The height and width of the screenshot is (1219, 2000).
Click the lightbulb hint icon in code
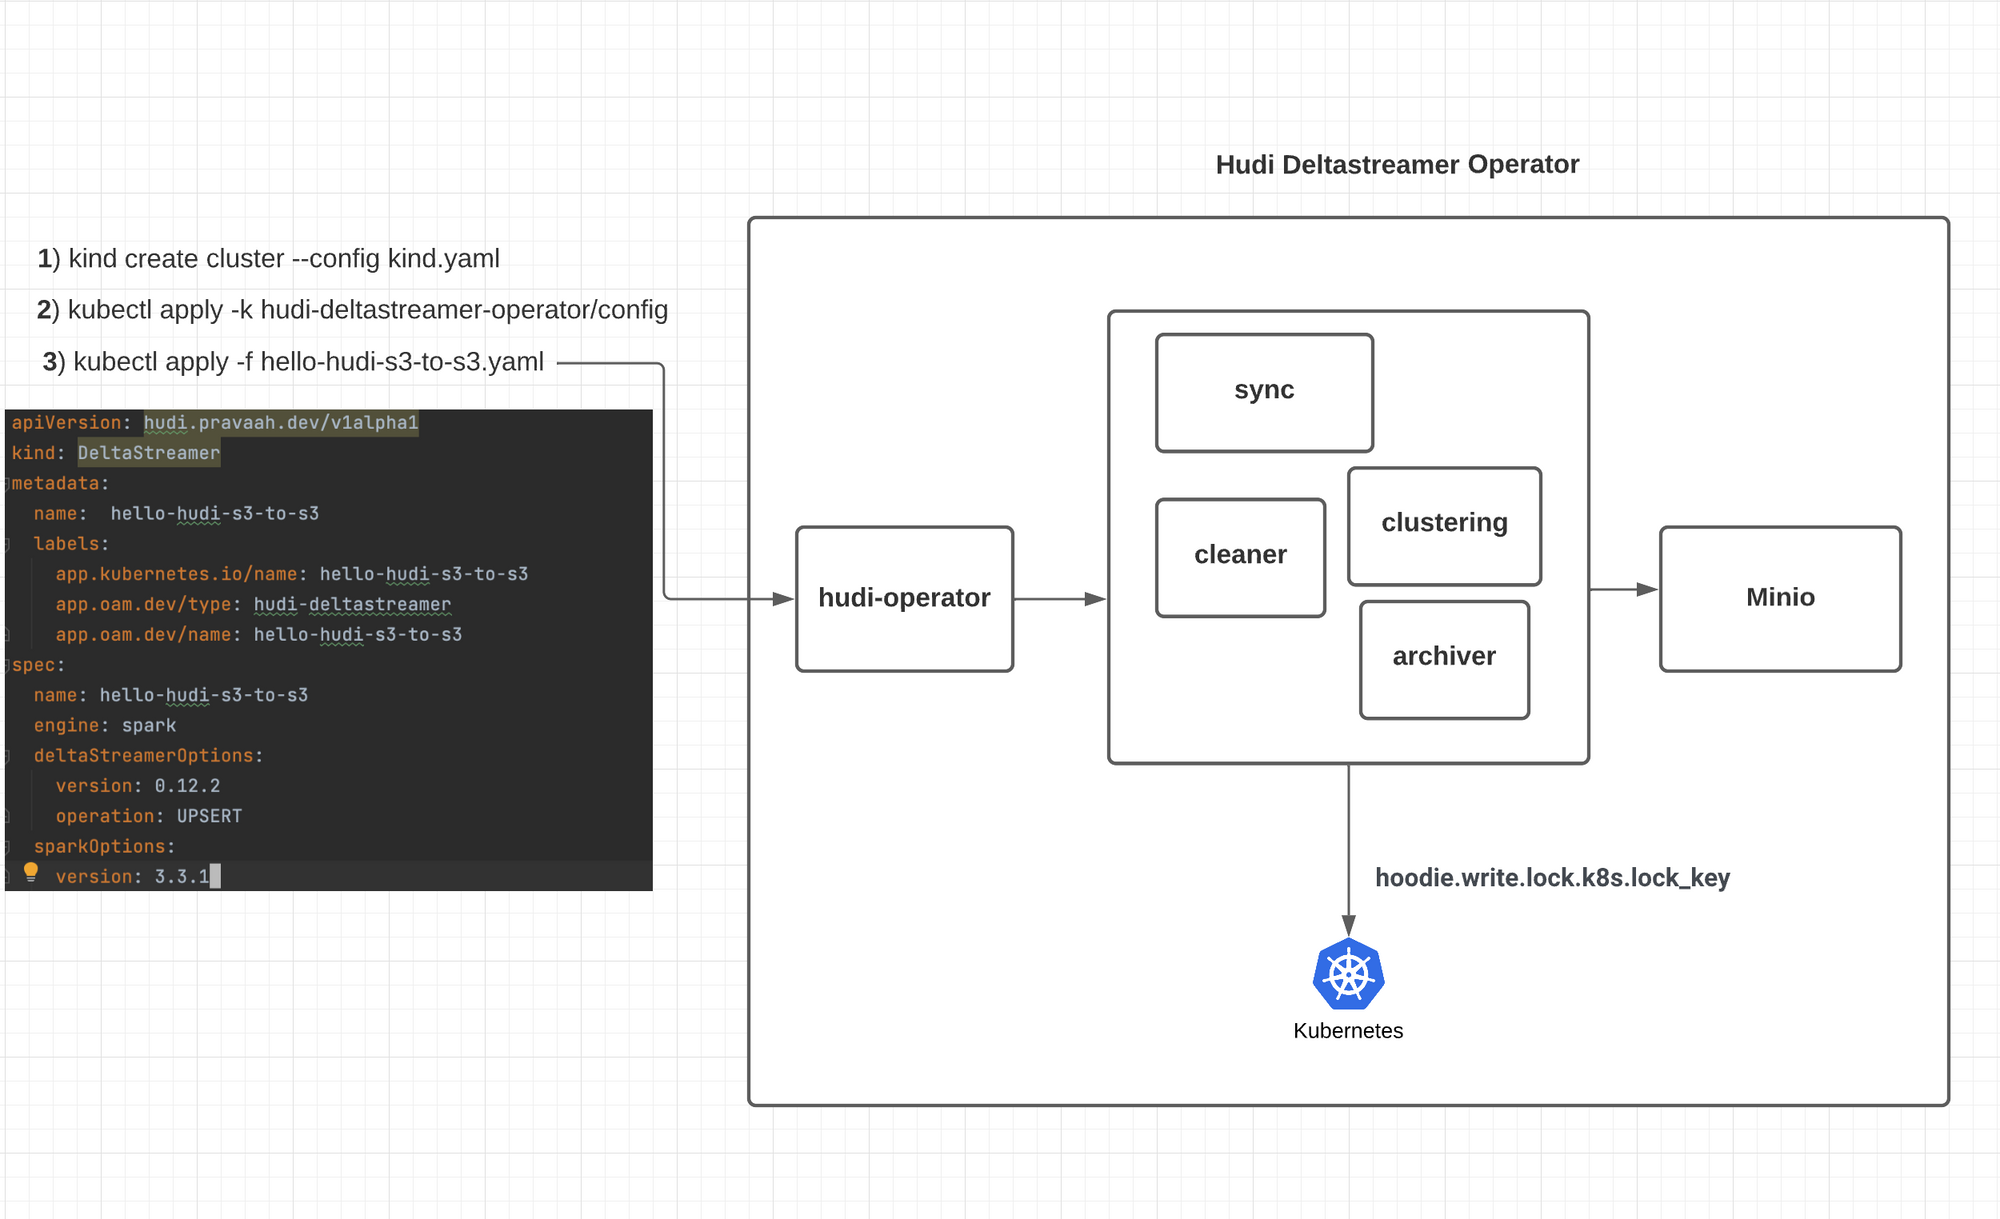[x=31, y=873]
